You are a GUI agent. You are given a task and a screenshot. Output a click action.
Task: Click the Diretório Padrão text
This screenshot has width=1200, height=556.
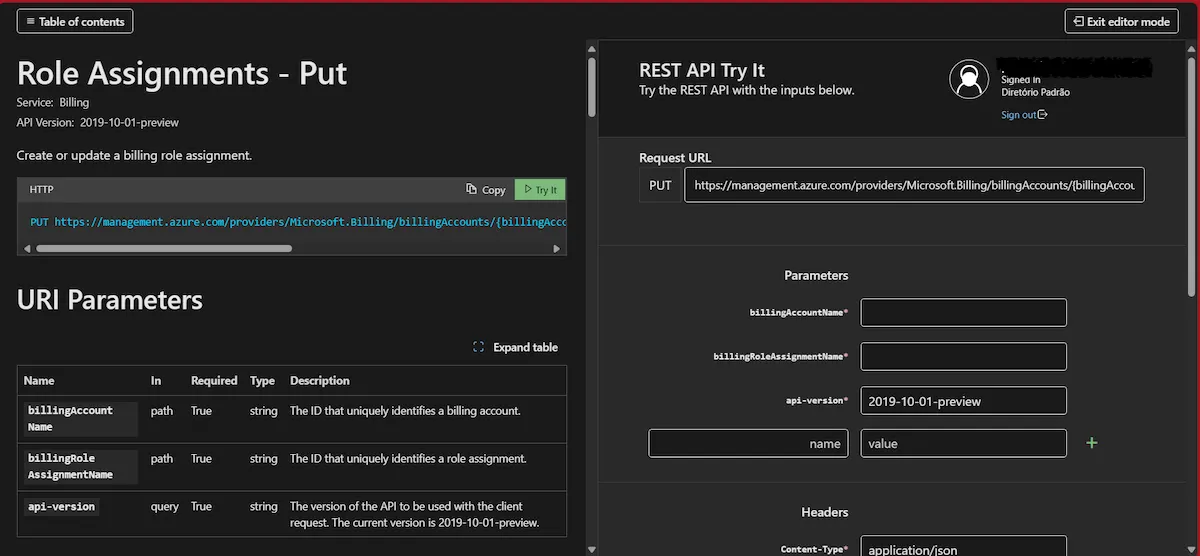[x=1035, y=92]
